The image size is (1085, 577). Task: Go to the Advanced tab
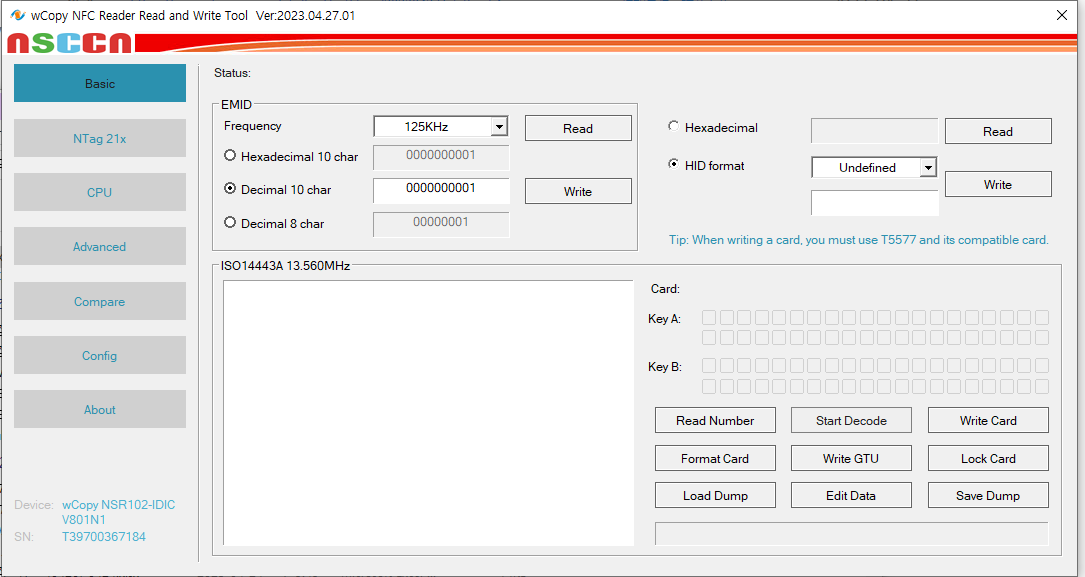coord(100,246)
